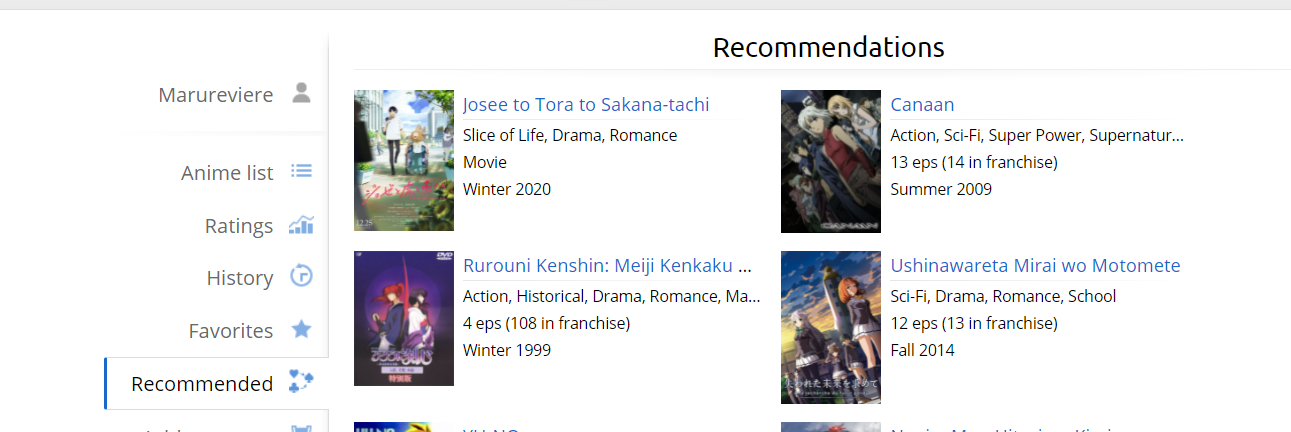
Task: Click the Josee to Tora poster thumbnail
Action: coord(404,160)
